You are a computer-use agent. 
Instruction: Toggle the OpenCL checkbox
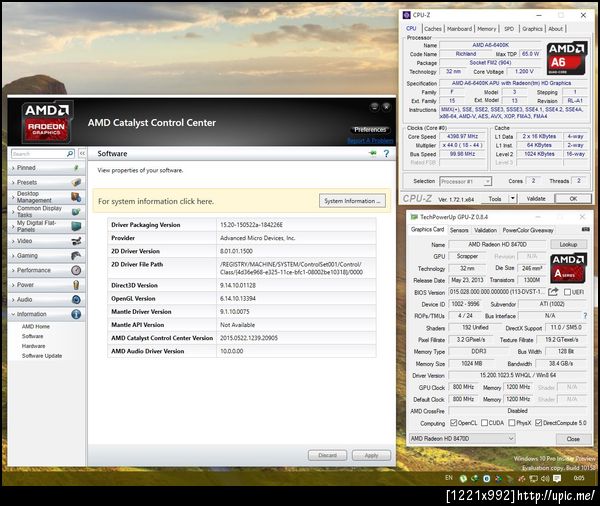coord(453,423)
